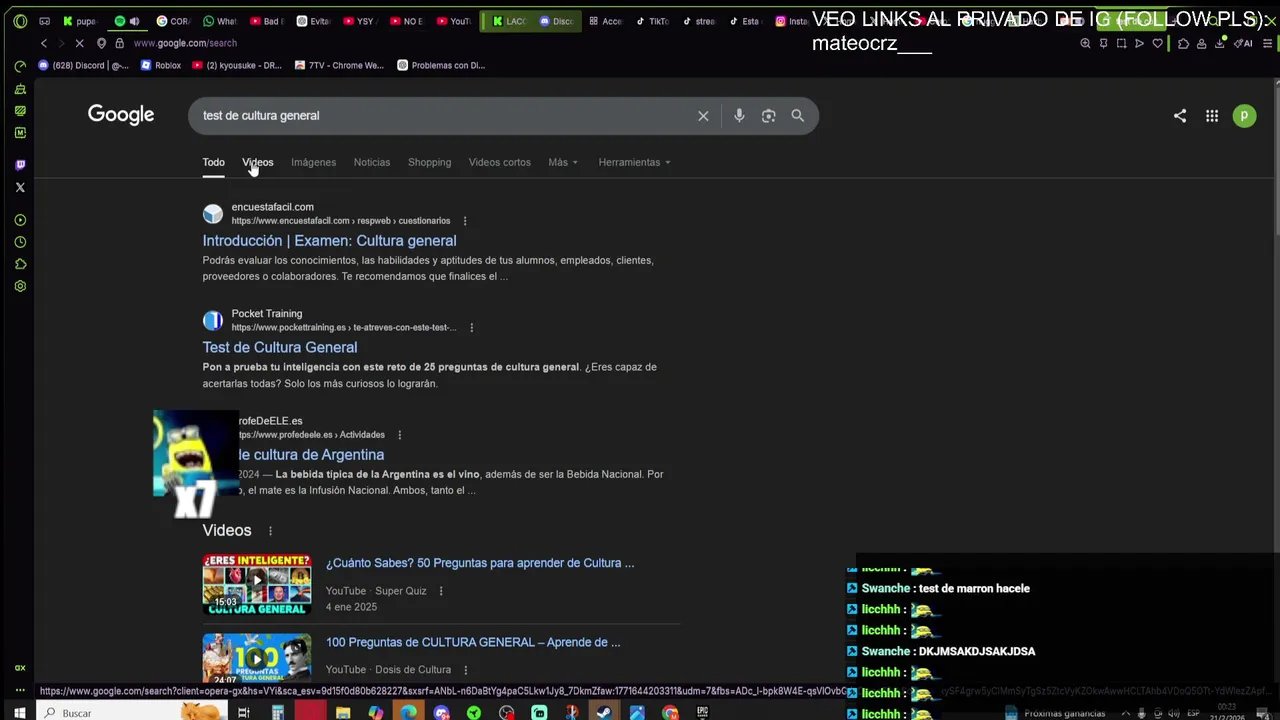Open '(628) Discord' bookmark
This screenshot has width=1280, height=720.
tap(84, 65)
